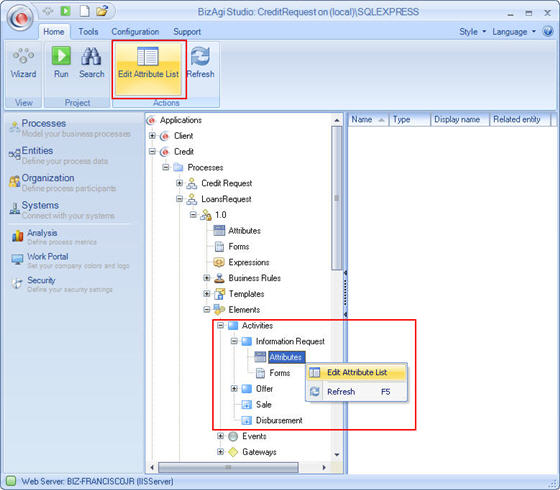Select the Sale activity item
560x490 pixels.
pyautogui.click(x=264, y=405)
